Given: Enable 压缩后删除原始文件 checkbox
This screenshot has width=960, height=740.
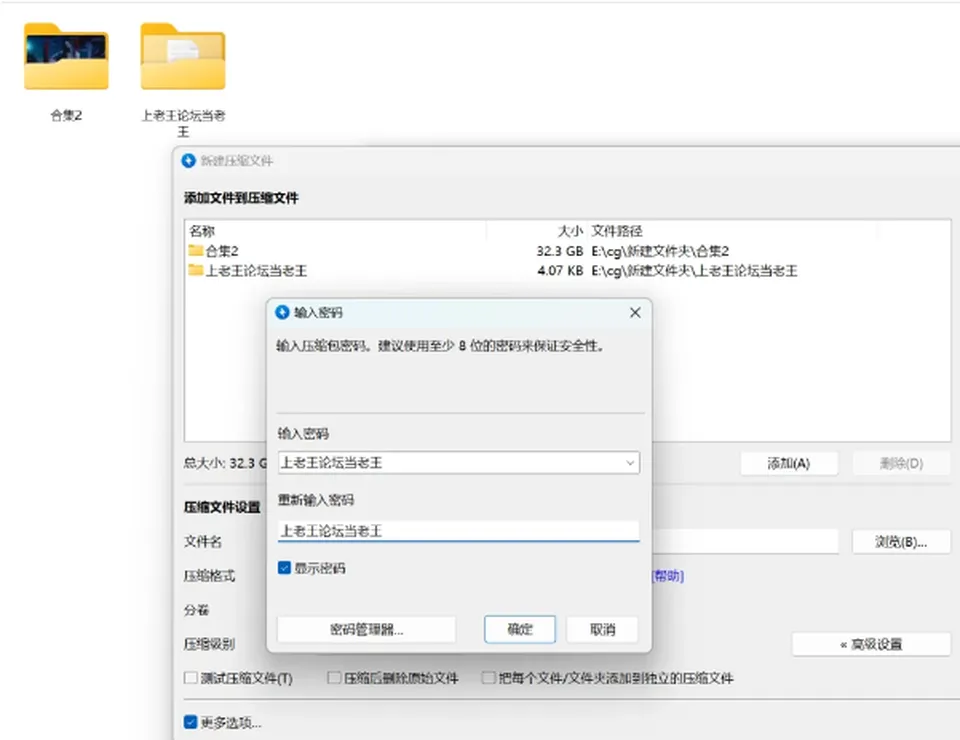Looking at the screenshot, I should [334, 678].
